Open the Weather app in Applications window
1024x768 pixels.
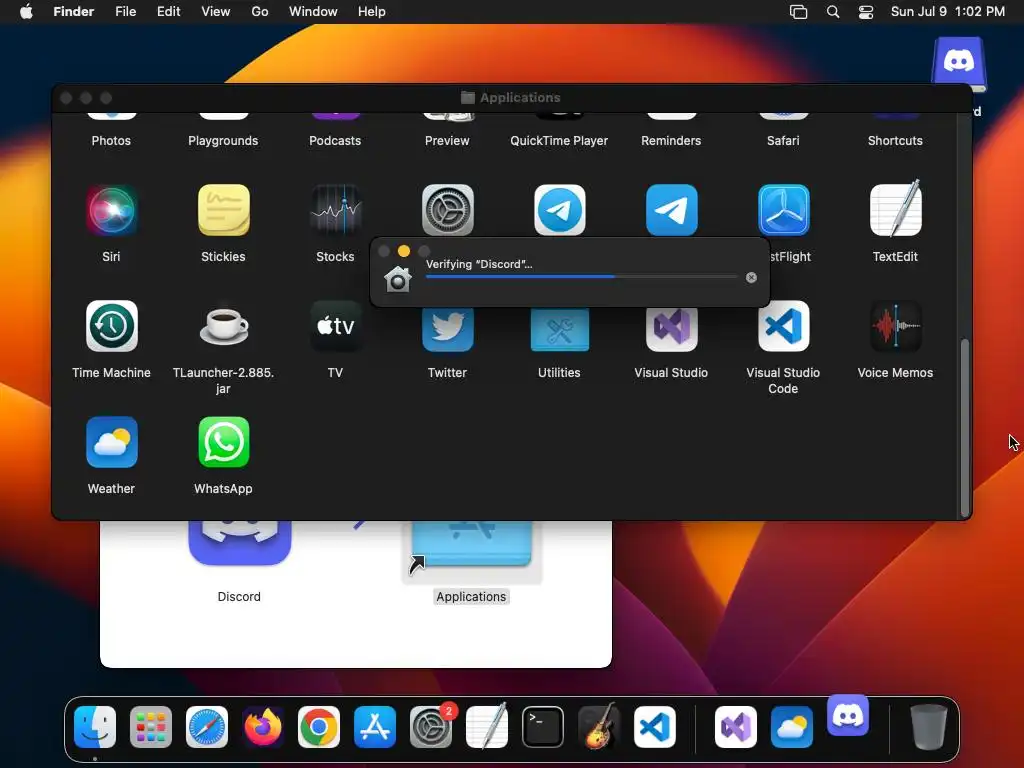pyautogui.click(x=112, y=442)
